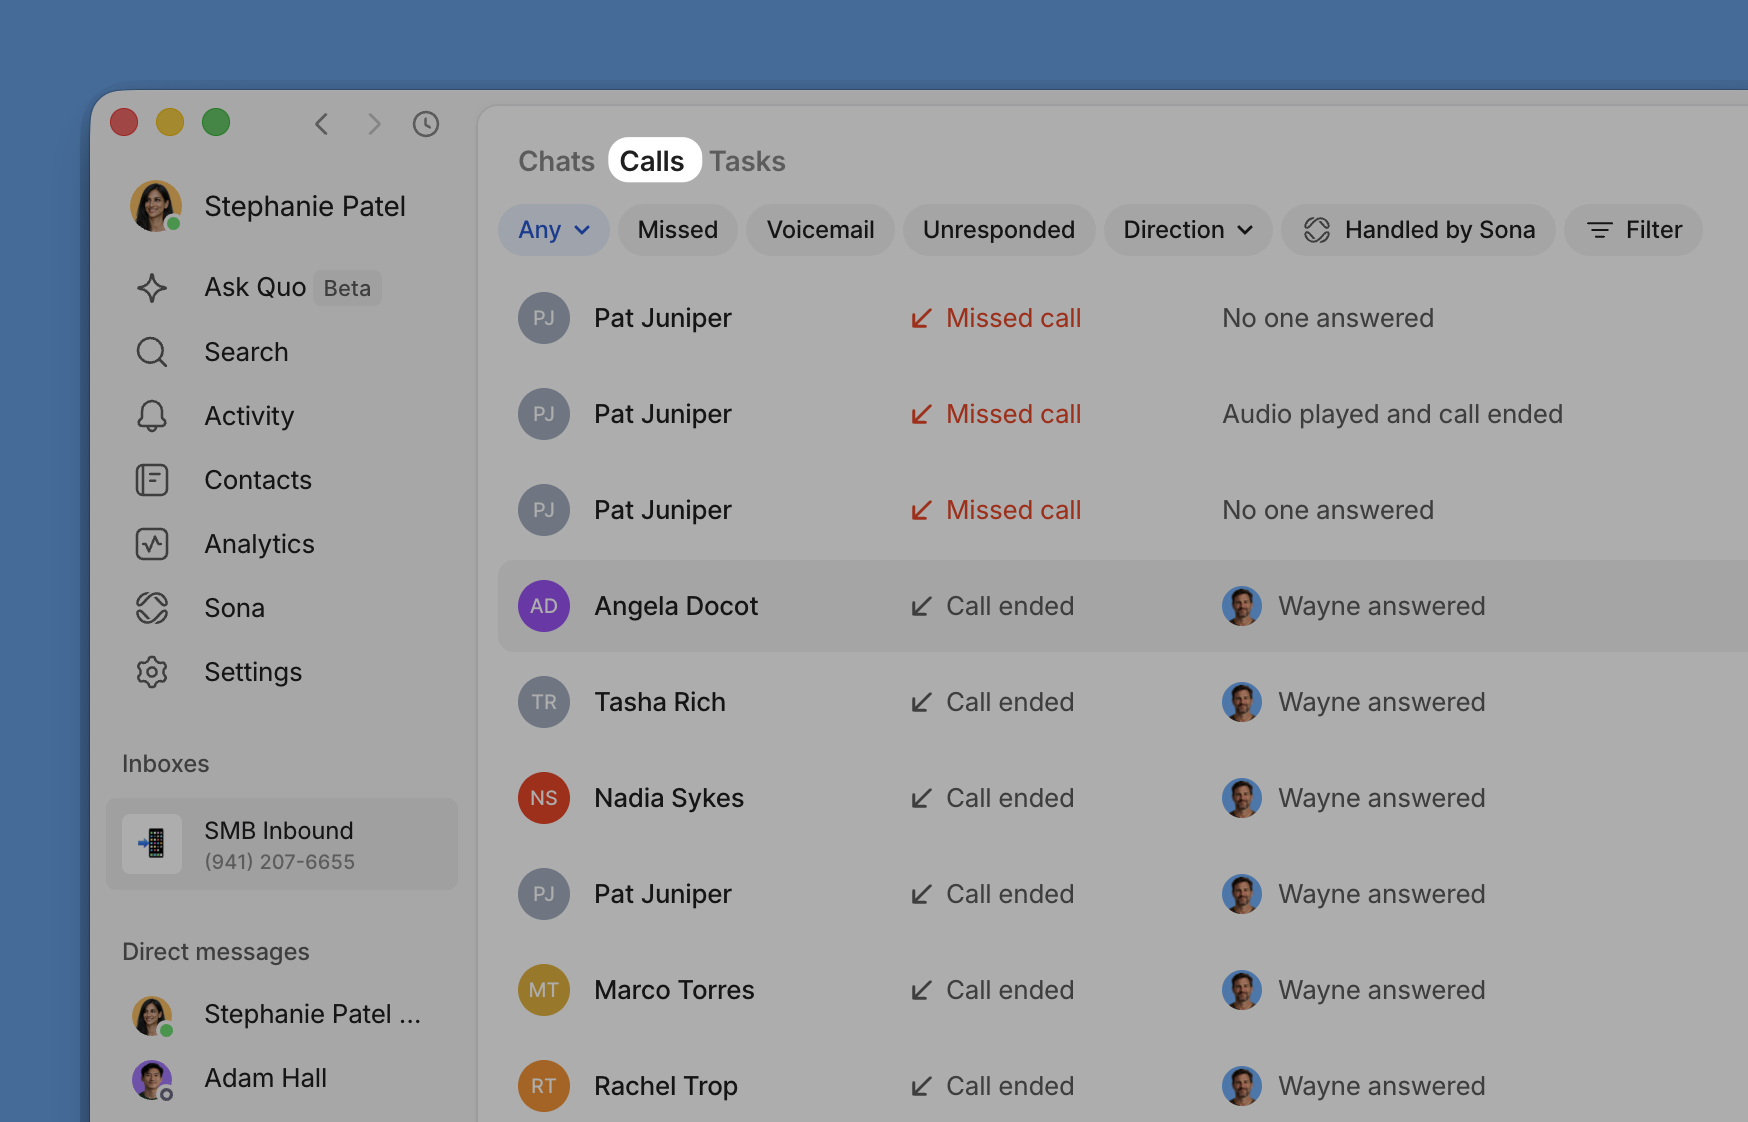Open the Filter button
1748x1122 pixels.
[x=1634, y=230]
